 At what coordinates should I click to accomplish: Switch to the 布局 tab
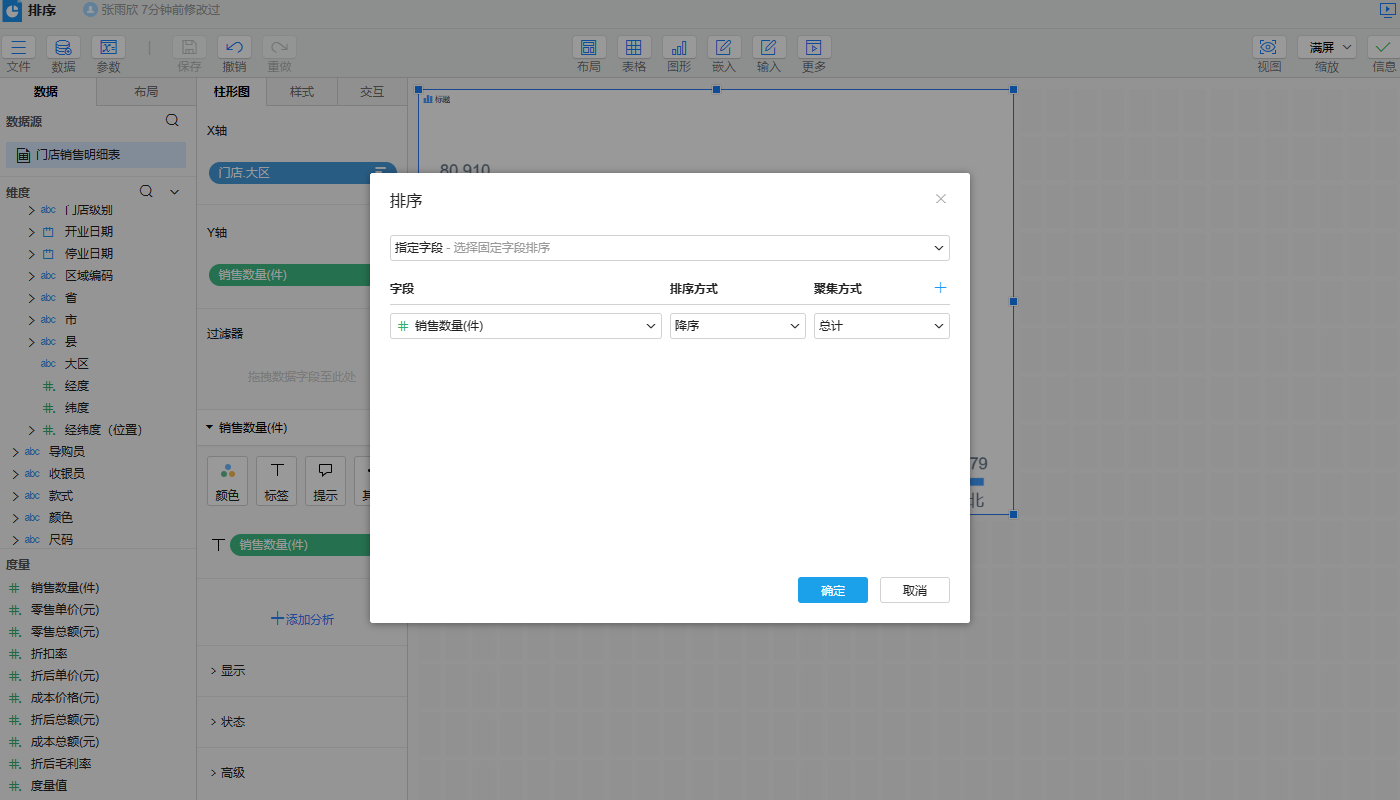[146, 92]
